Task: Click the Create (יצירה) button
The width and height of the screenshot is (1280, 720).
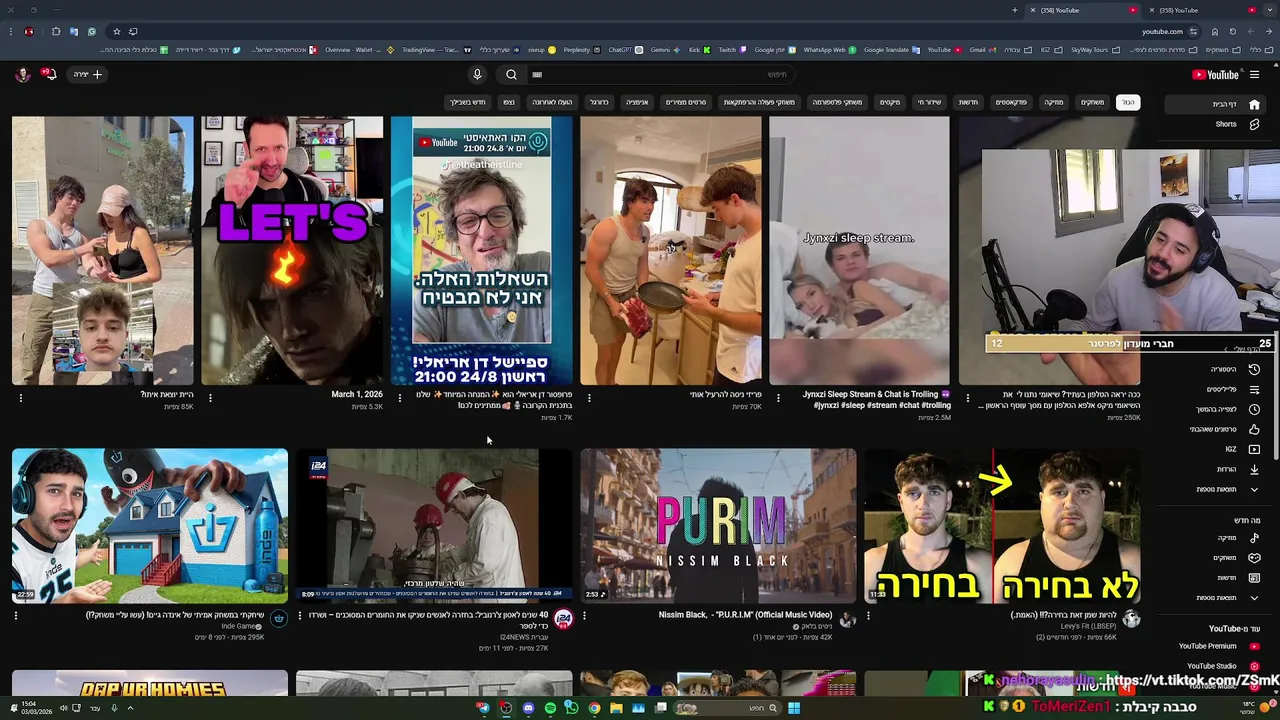Action: [x=87, y=74]
